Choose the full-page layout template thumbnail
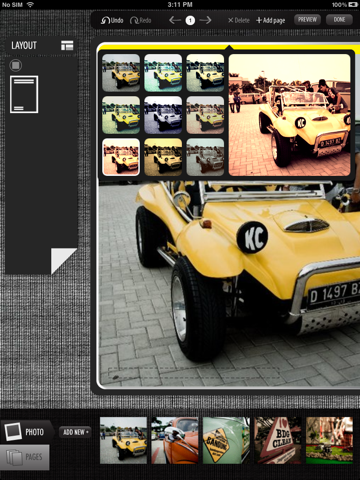The width and height of the screenshot is (360, 480). (x=24, y=94)
